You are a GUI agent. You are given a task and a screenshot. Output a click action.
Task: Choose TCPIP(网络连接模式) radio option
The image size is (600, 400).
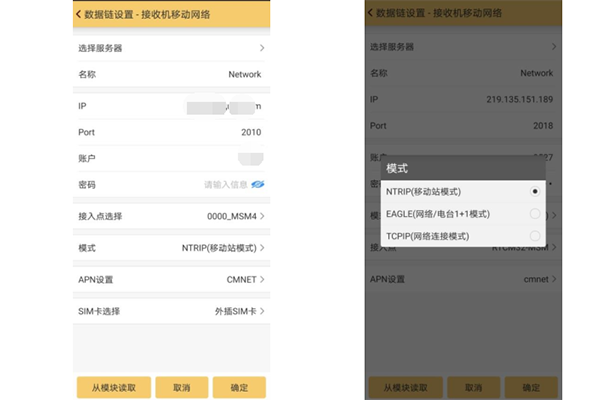pos(536,236)
